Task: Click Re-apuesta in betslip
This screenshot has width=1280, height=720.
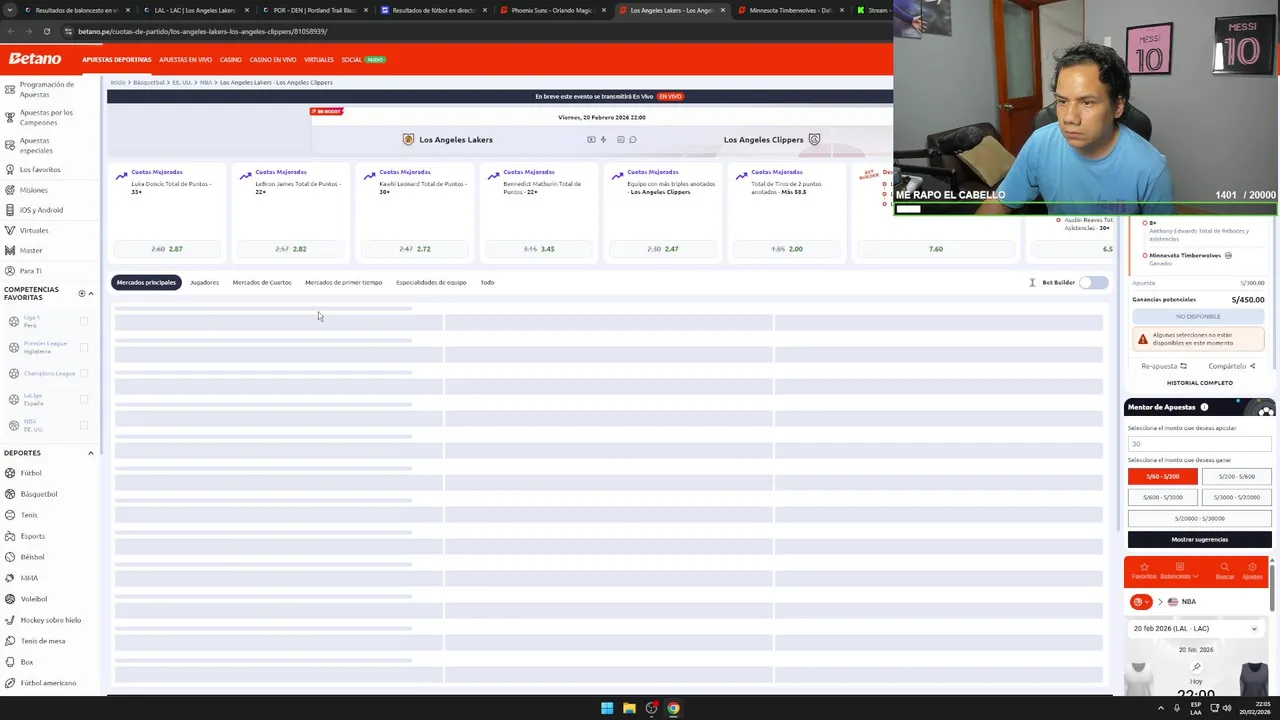Action: coord(1164,366)
